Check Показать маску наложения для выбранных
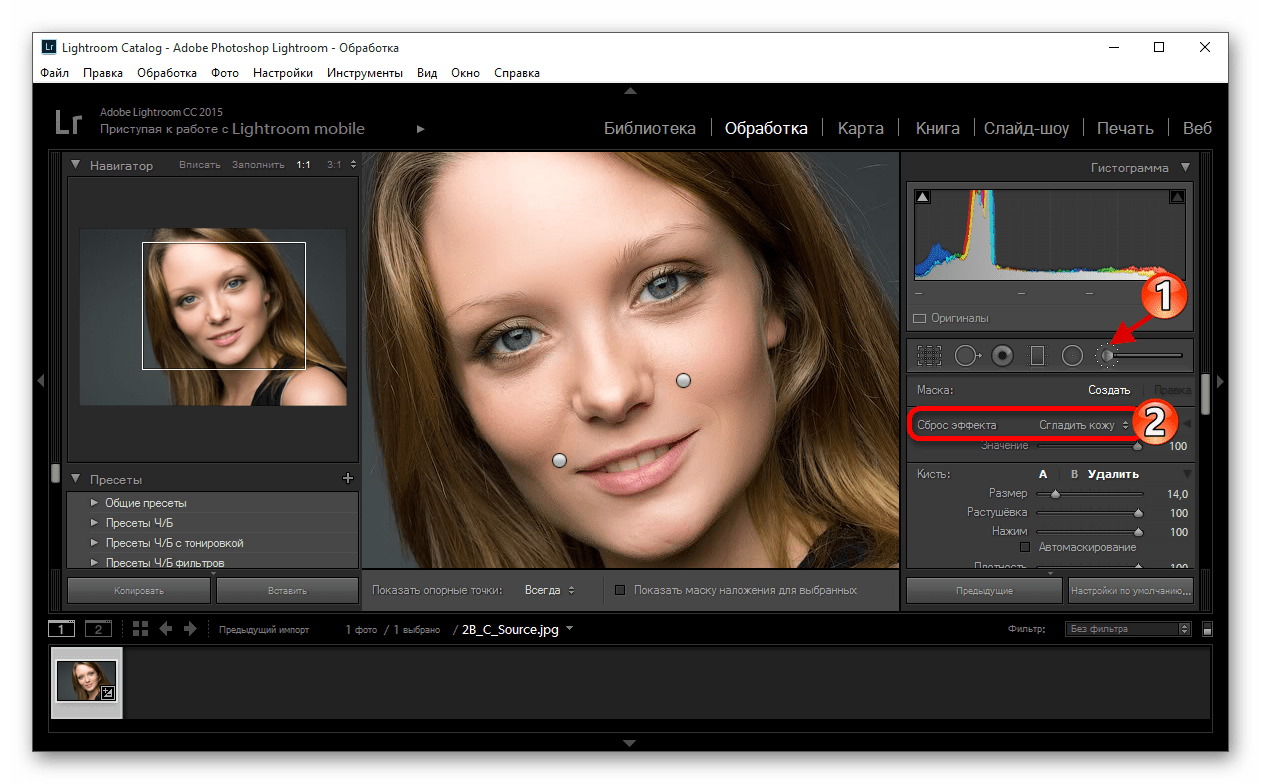This screenshot has height=784, width=1261. tap(620, 590)
